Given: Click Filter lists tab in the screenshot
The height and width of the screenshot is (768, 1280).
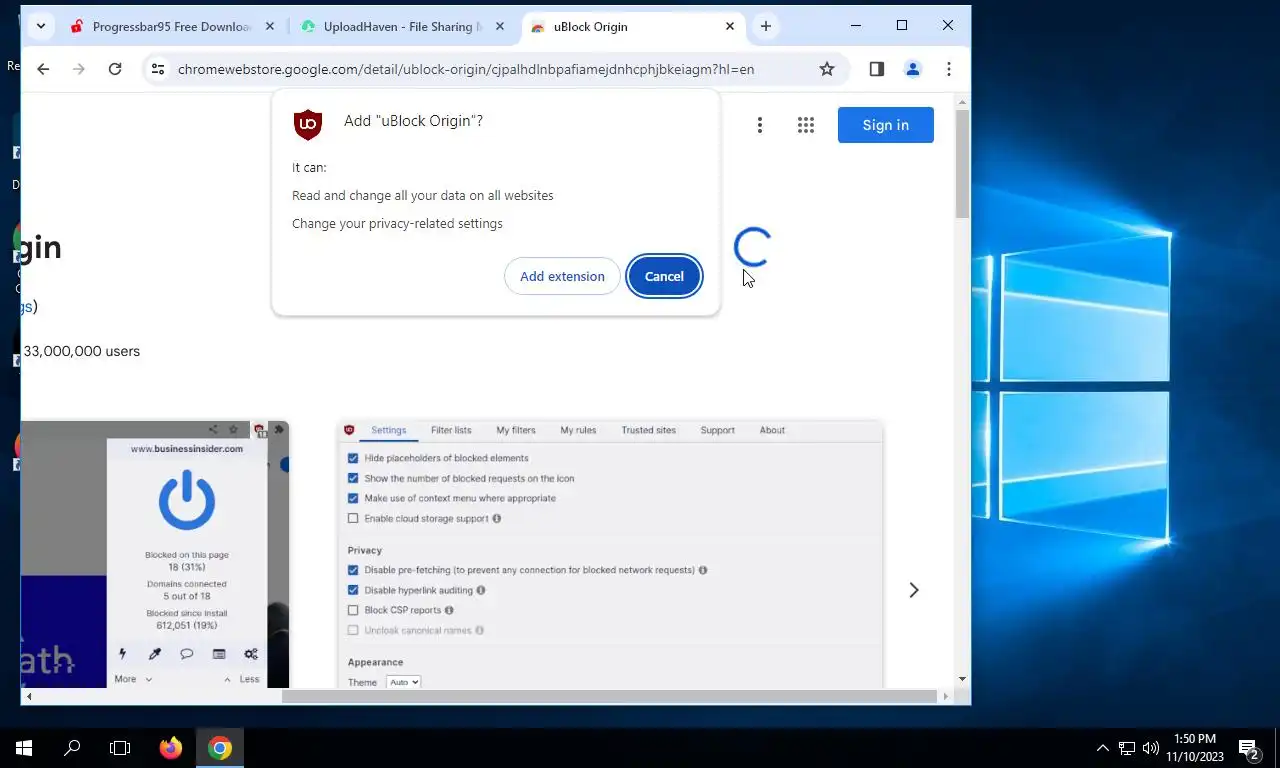Looking at the screenshot, I should coord(451,430).
